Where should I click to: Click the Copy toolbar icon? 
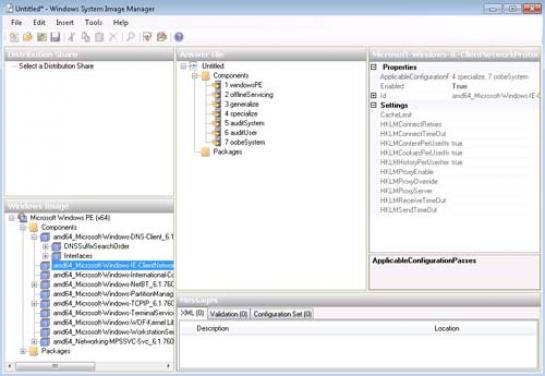point(86,37)
